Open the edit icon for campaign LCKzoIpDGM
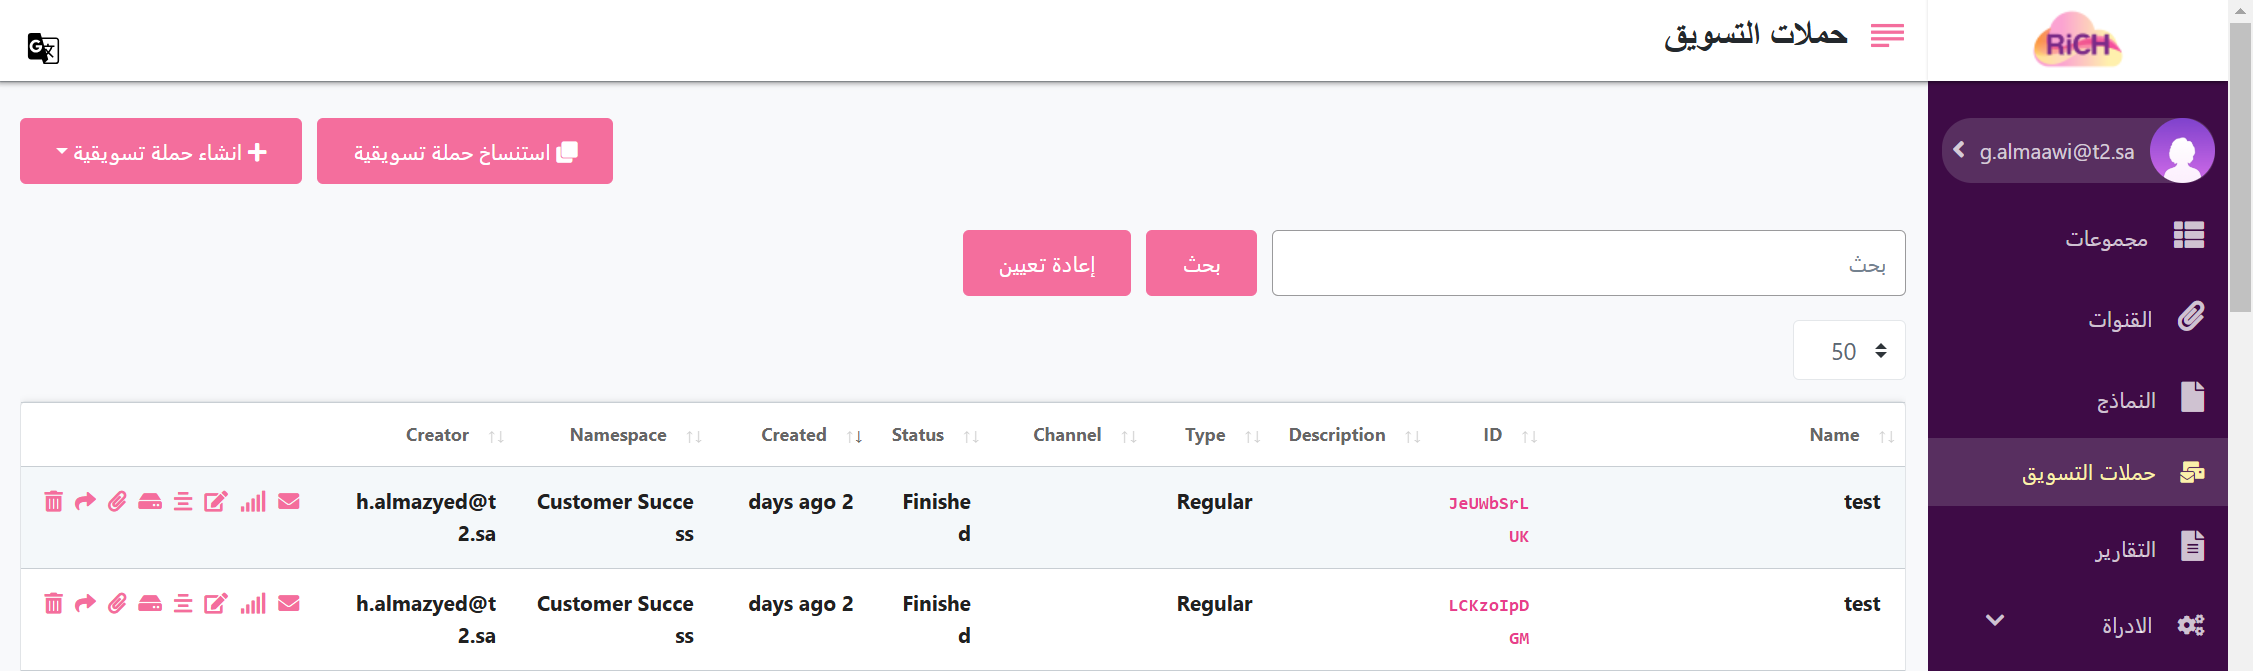This screenshot has width=2253, height=671. 216,603
